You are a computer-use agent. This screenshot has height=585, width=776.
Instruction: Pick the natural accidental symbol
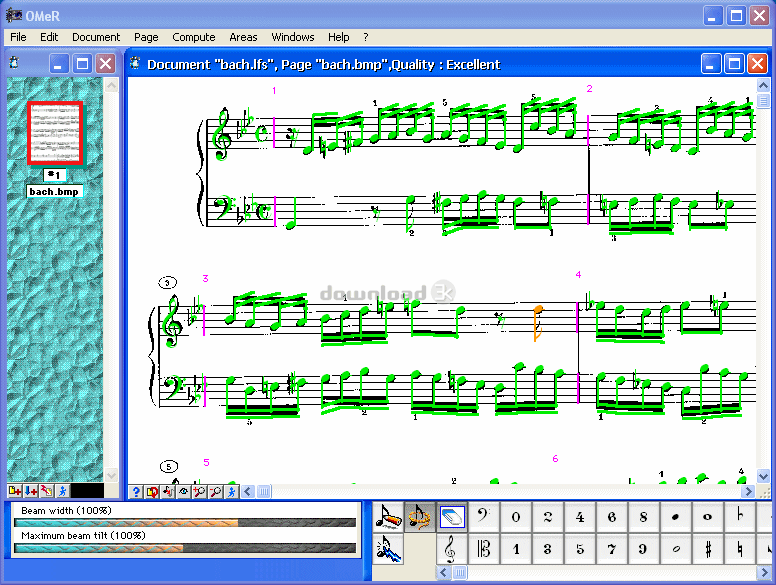(740, 549)
